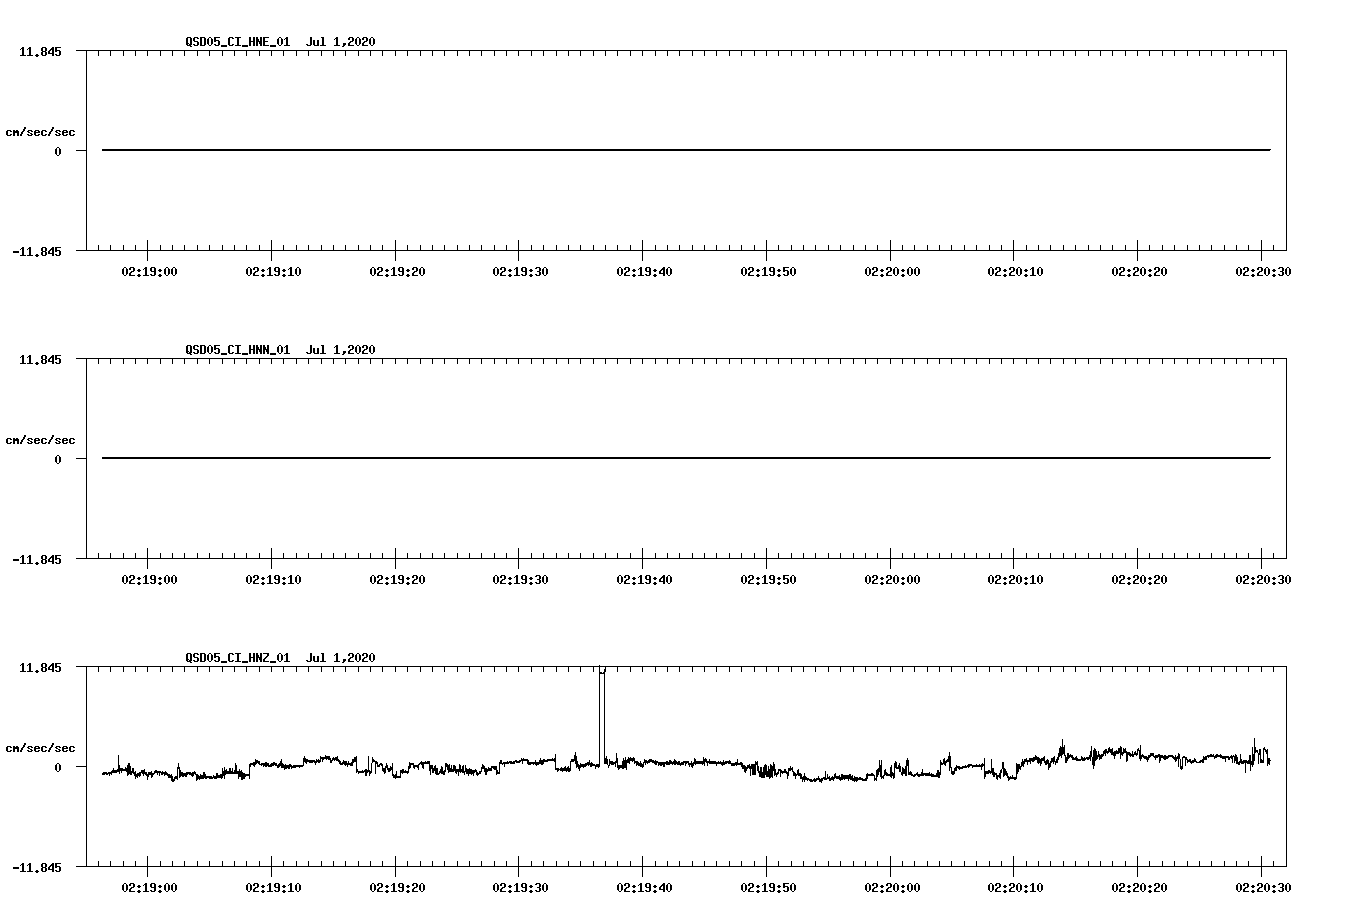The image size is (1358, 924).
Task: Pick the 02:20:00 time label under HNZ plot
Action: [892, 887]
